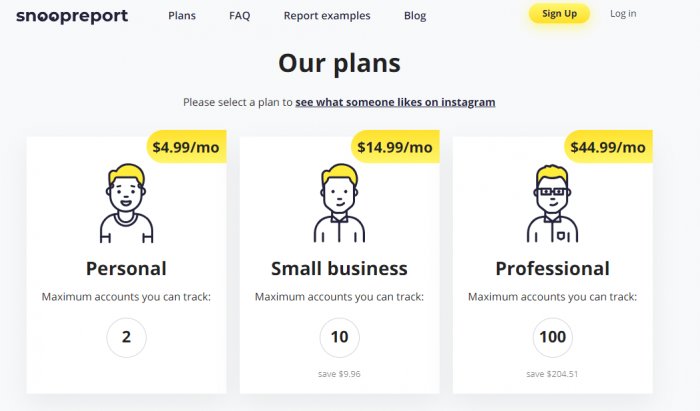The image size is (700, 411).
Task: Click the $14.99/mo price badge
Action: [396, 147]
